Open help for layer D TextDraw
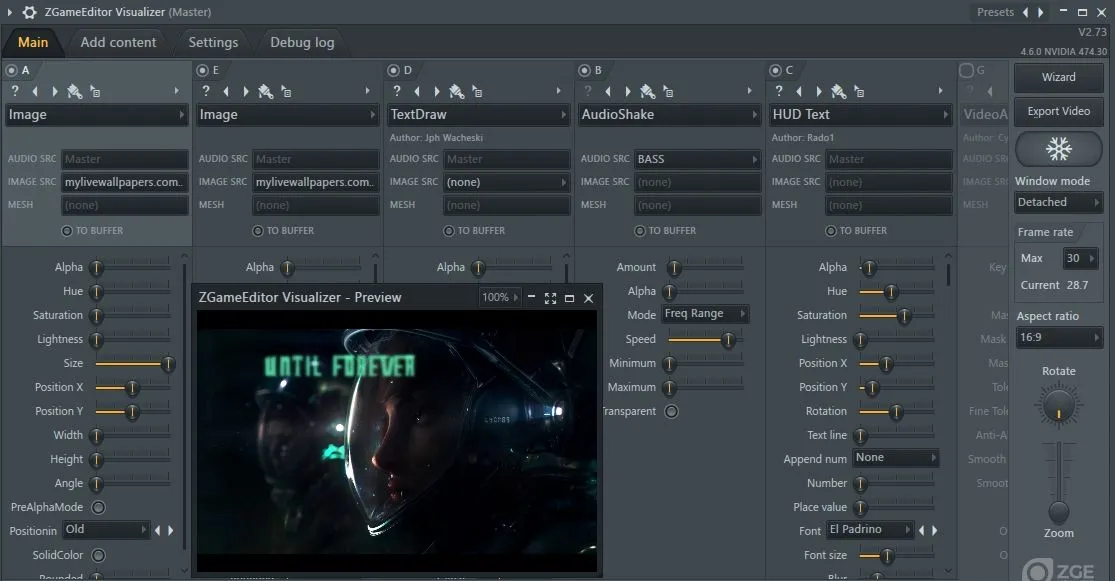This screenshot has width=1115, height=581. [397, 91]
